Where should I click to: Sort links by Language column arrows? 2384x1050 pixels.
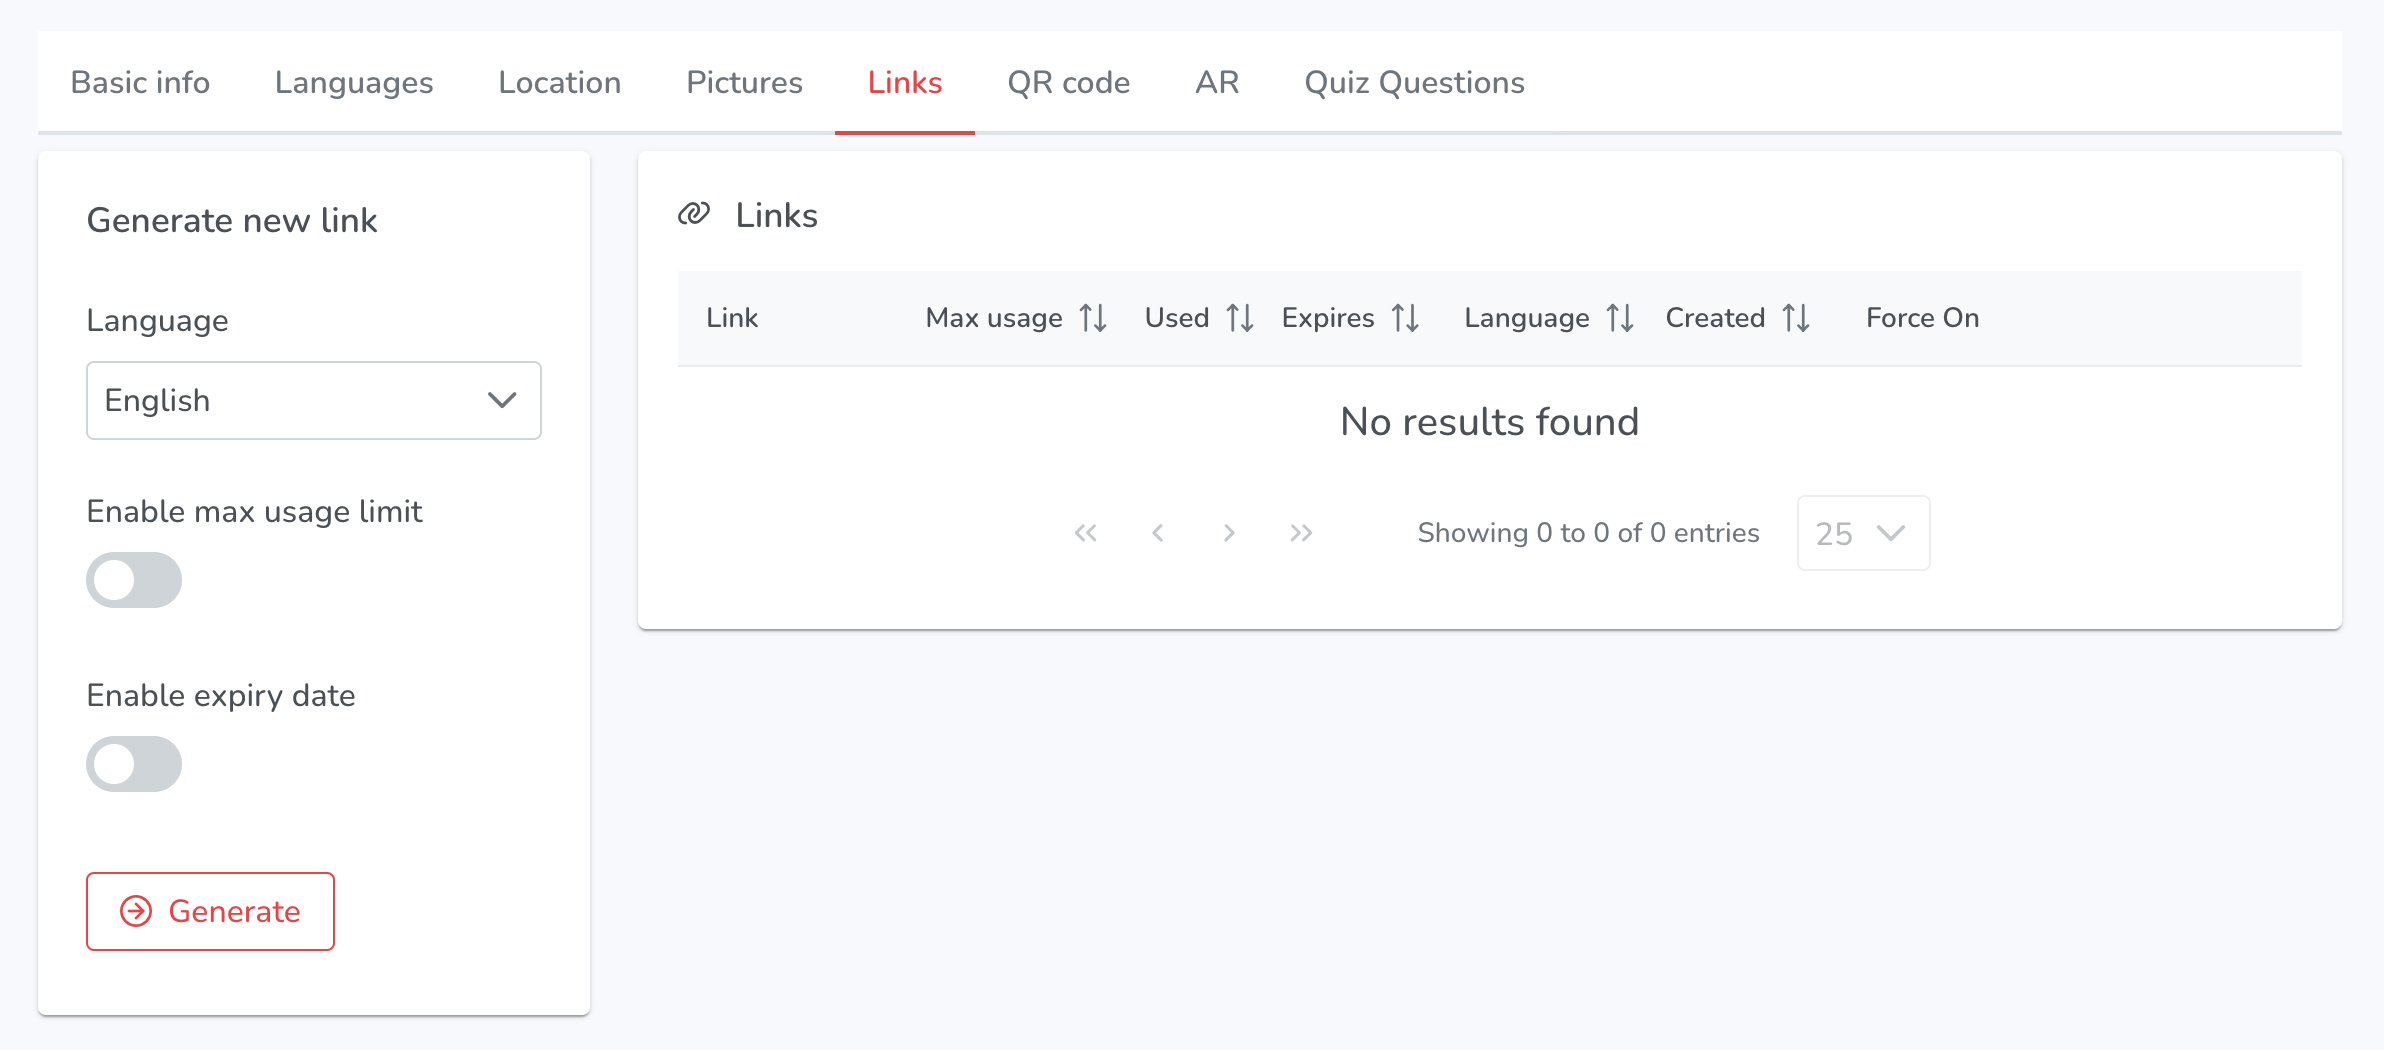coord(1620,318)
